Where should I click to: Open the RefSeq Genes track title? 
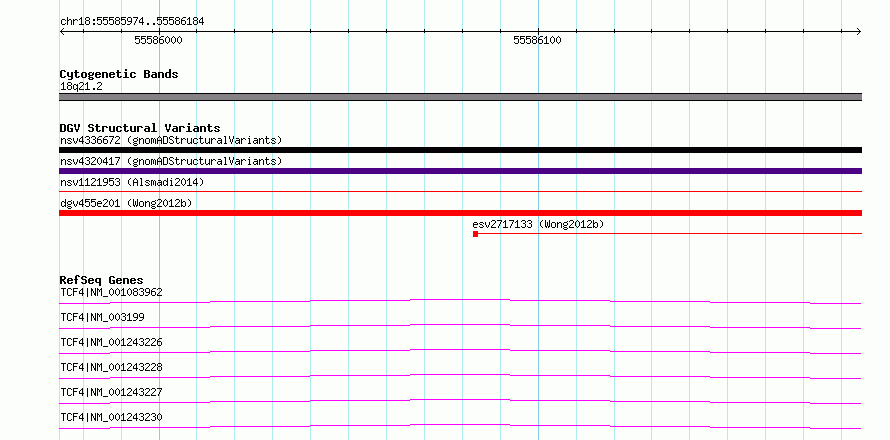tap(101, 280)
